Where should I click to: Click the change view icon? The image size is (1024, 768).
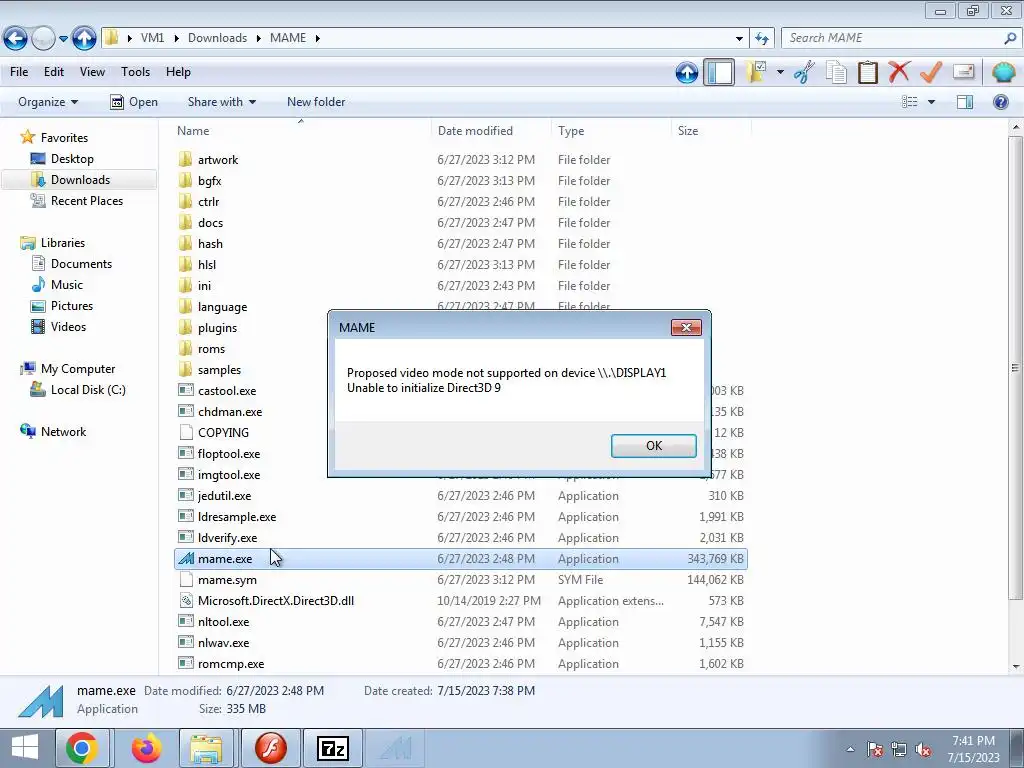(x=910, y=102)
